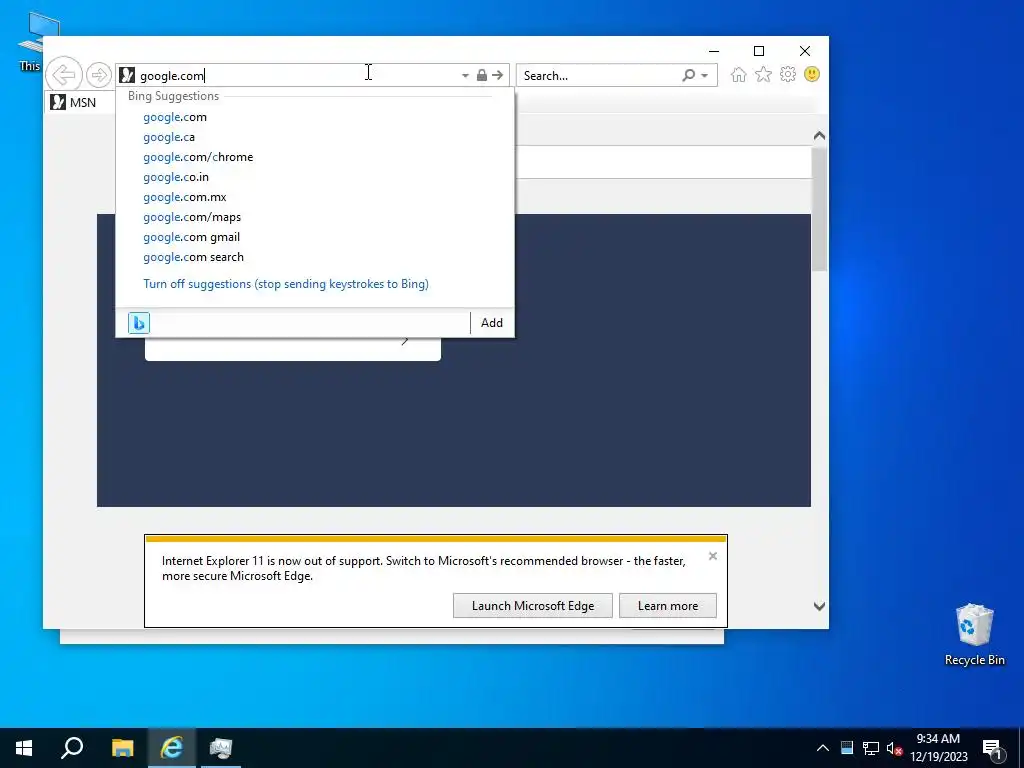Image resolution: width=1024 pixels, height=768 pixels.
Task: Click the Go arrow in address bar
Action: [498, 75]
